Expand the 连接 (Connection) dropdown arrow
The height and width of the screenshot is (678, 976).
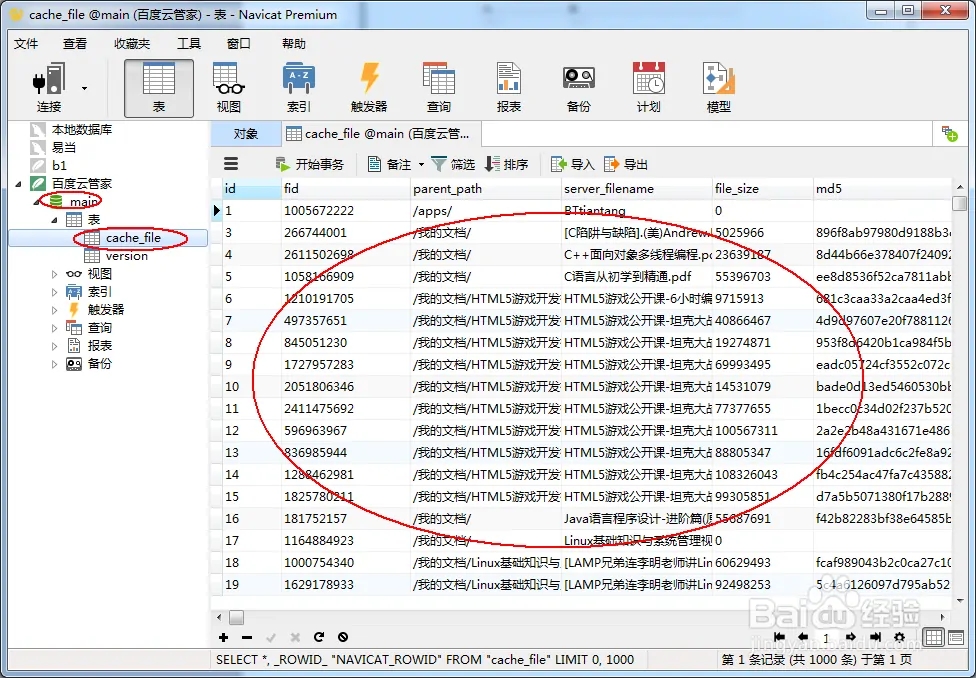coord(84,88)
